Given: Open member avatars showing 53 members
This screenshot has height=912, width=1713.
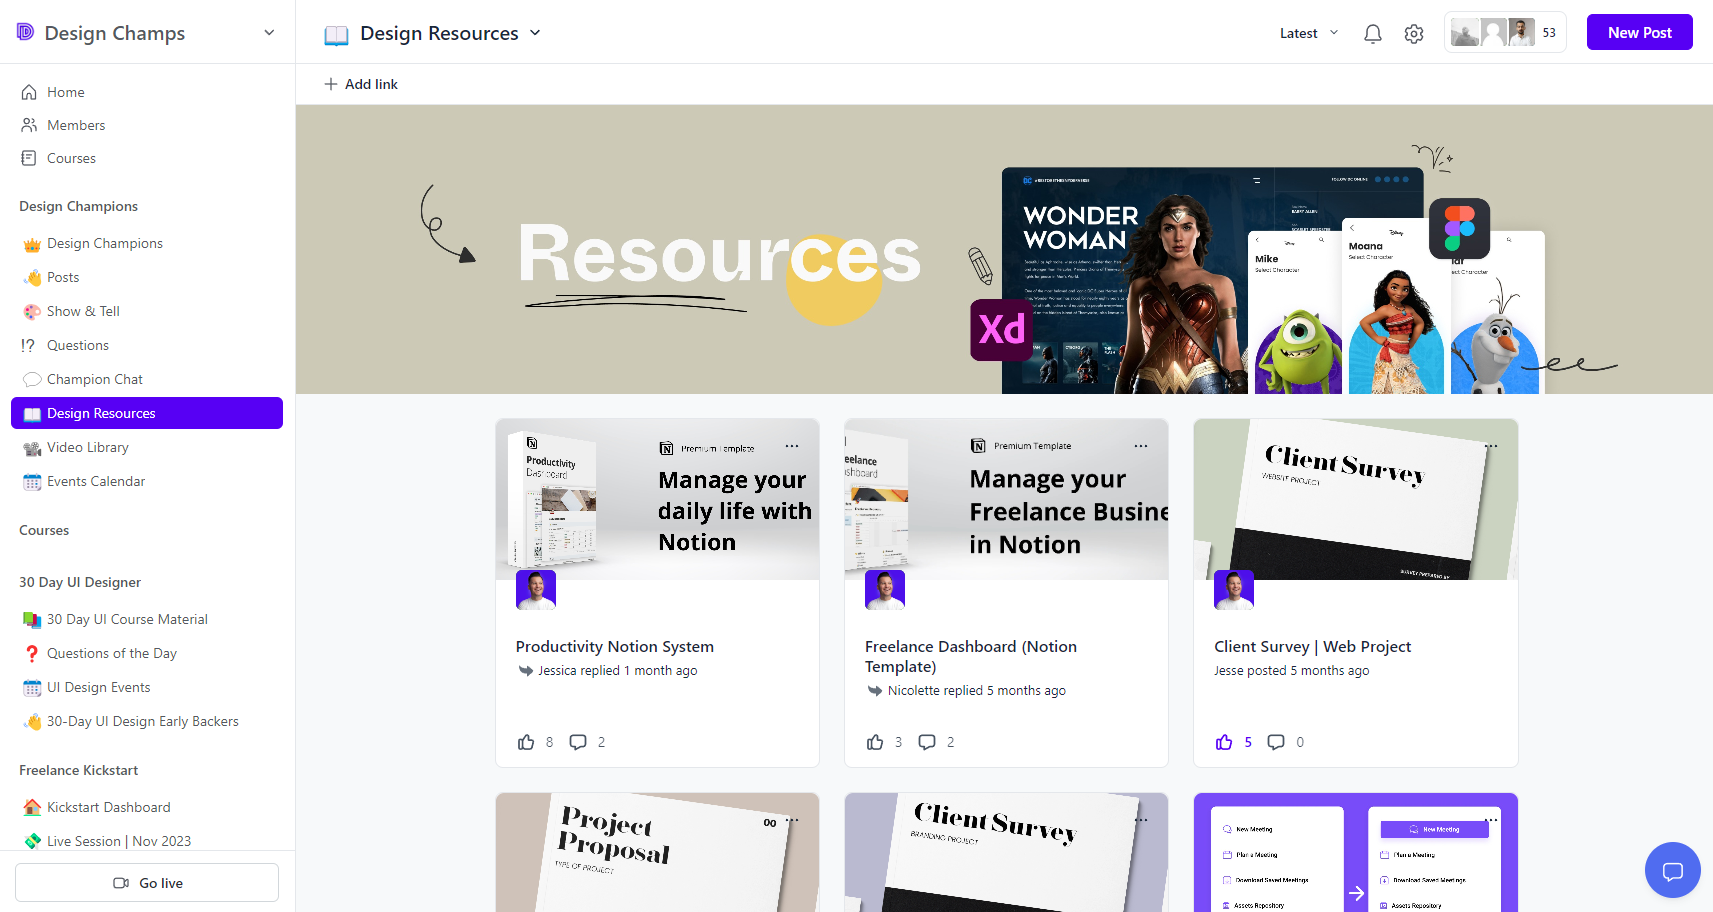Looking at the screenshot, I should pyautogui.click(x=1505, y=33).
